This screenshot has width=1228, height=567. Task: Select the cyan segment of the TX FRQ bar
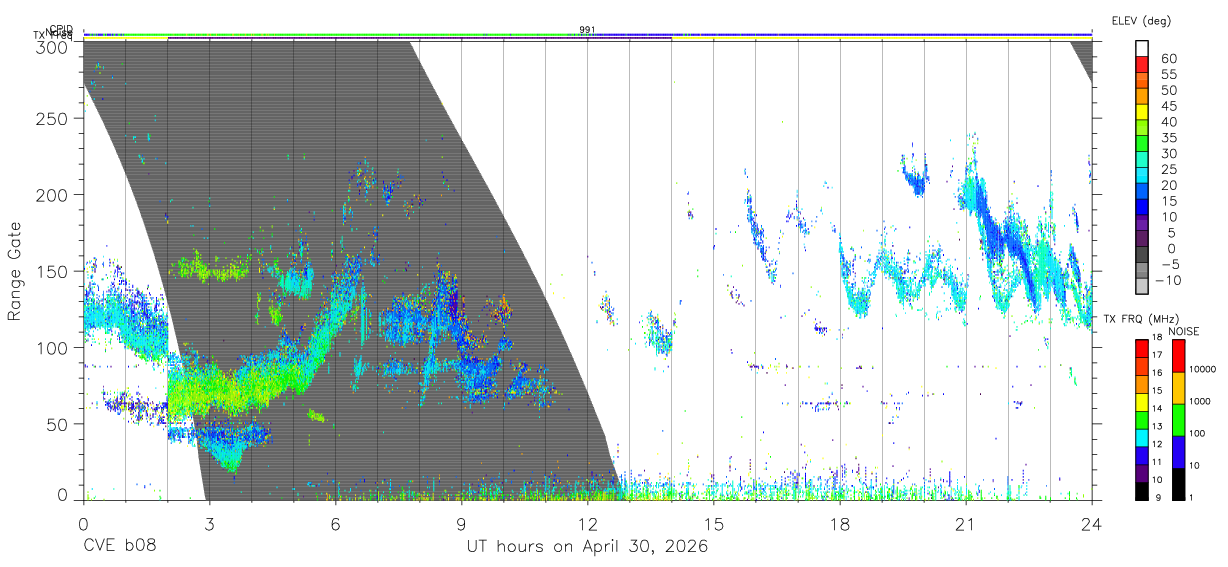click(x=1142, y=438)
